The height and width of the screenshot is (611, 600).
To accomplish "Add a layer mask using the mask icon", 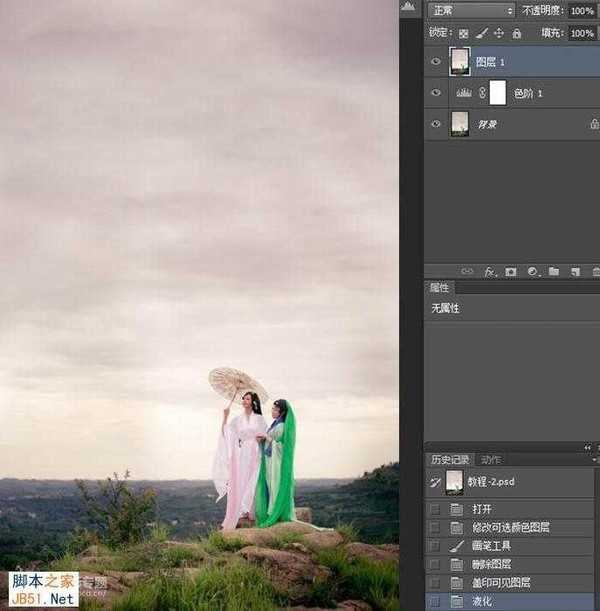I will tap(511, 271).
